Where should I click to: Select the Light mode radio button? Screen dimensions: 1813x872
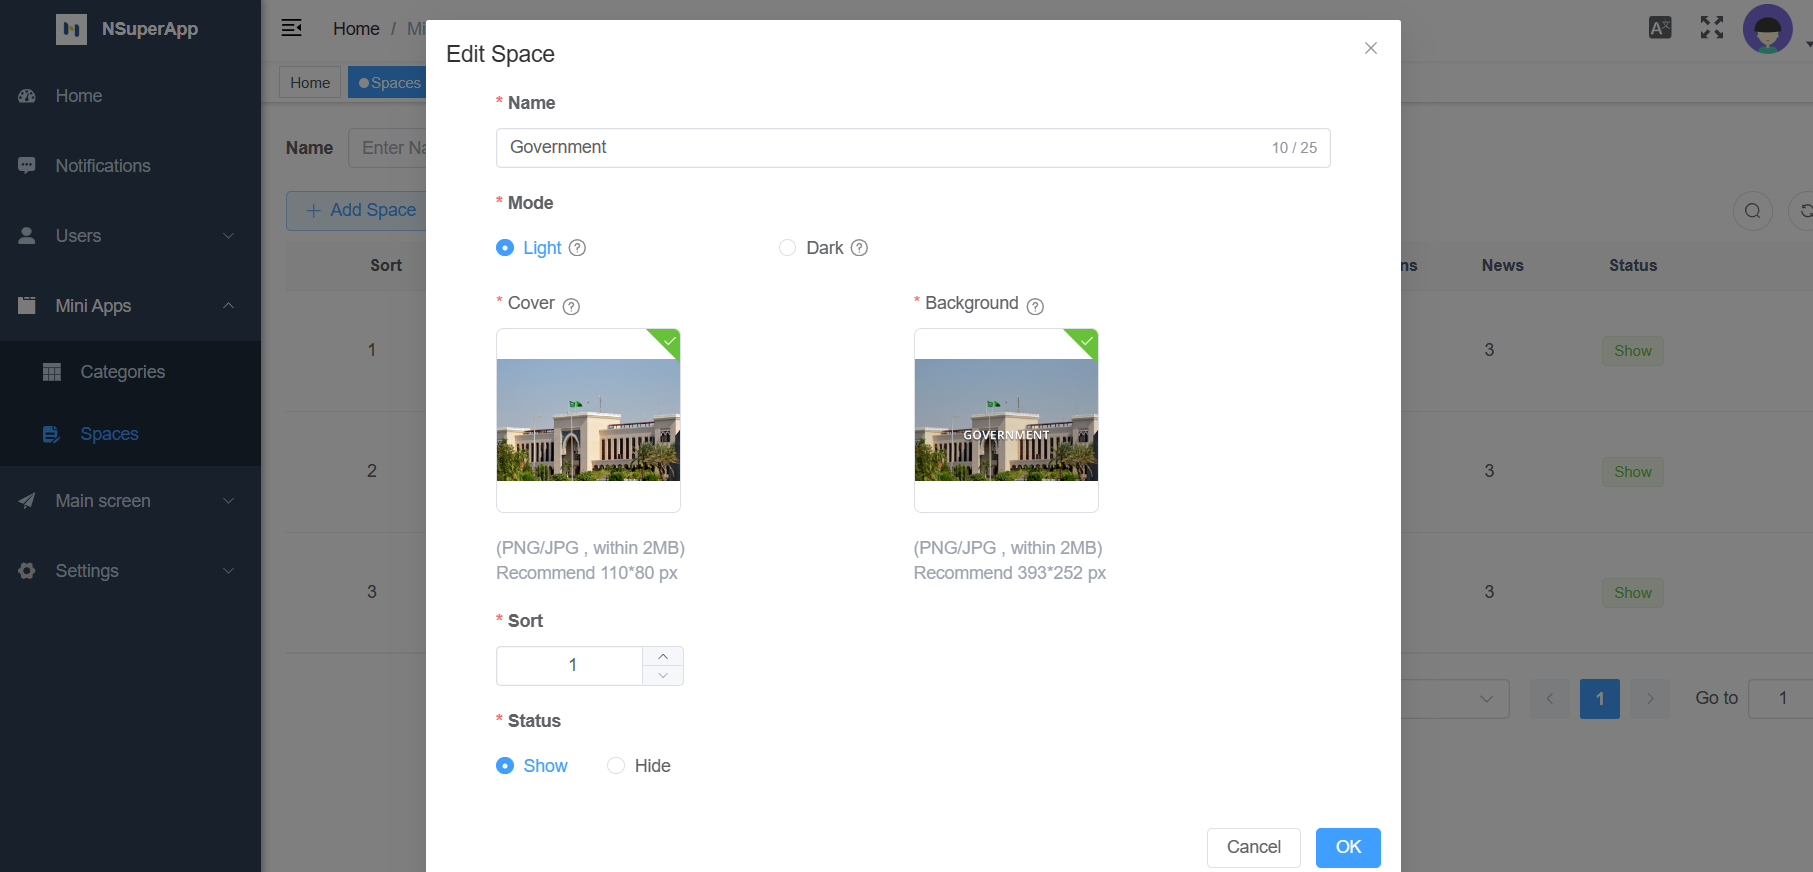point(505,248)
